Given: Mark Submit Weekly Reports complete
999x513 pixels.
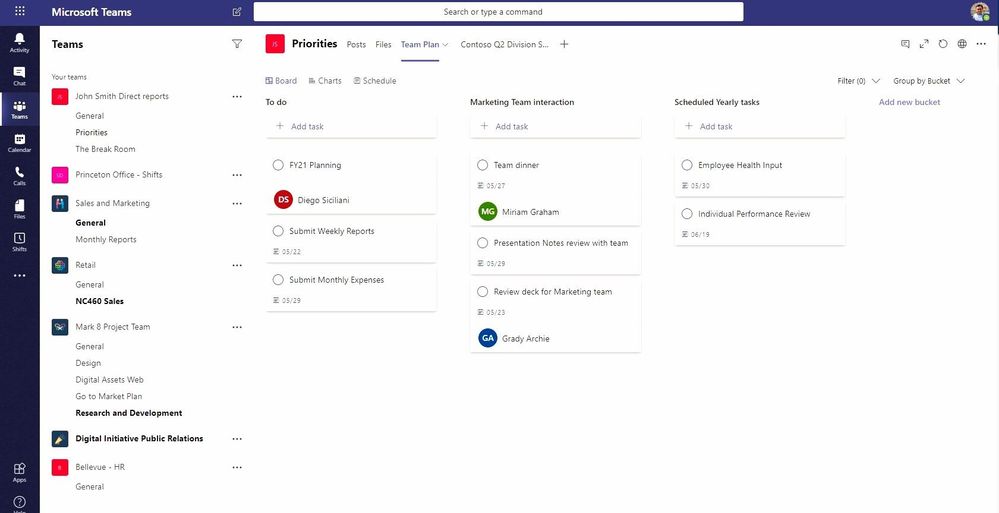Looking at the screenshot, I should [278, 231].
